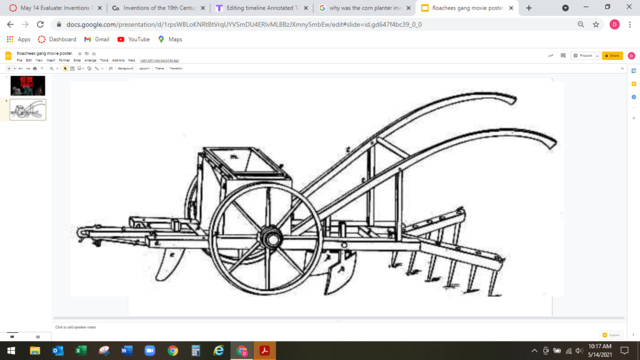Screen dimensions: 640x360
Task: Open Calendar in side panel
Action: [633, 71]
